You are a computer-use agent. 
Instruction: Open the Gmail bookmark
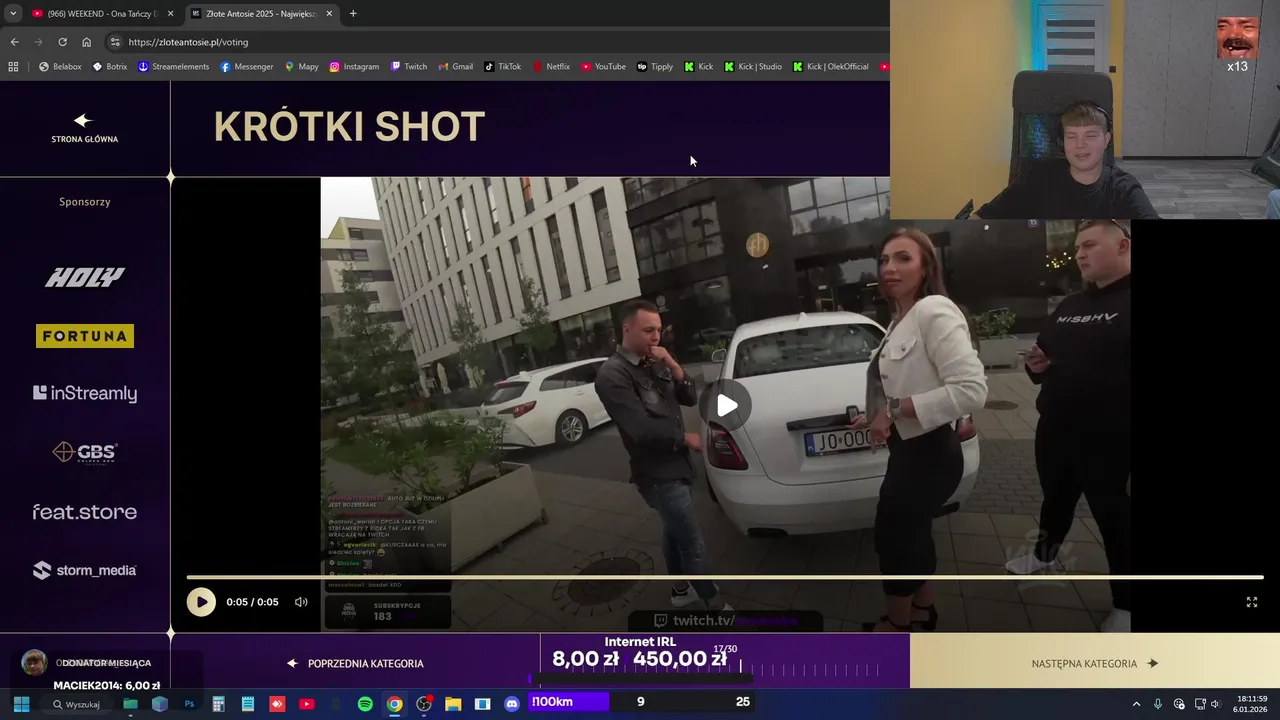pos(455,67)
